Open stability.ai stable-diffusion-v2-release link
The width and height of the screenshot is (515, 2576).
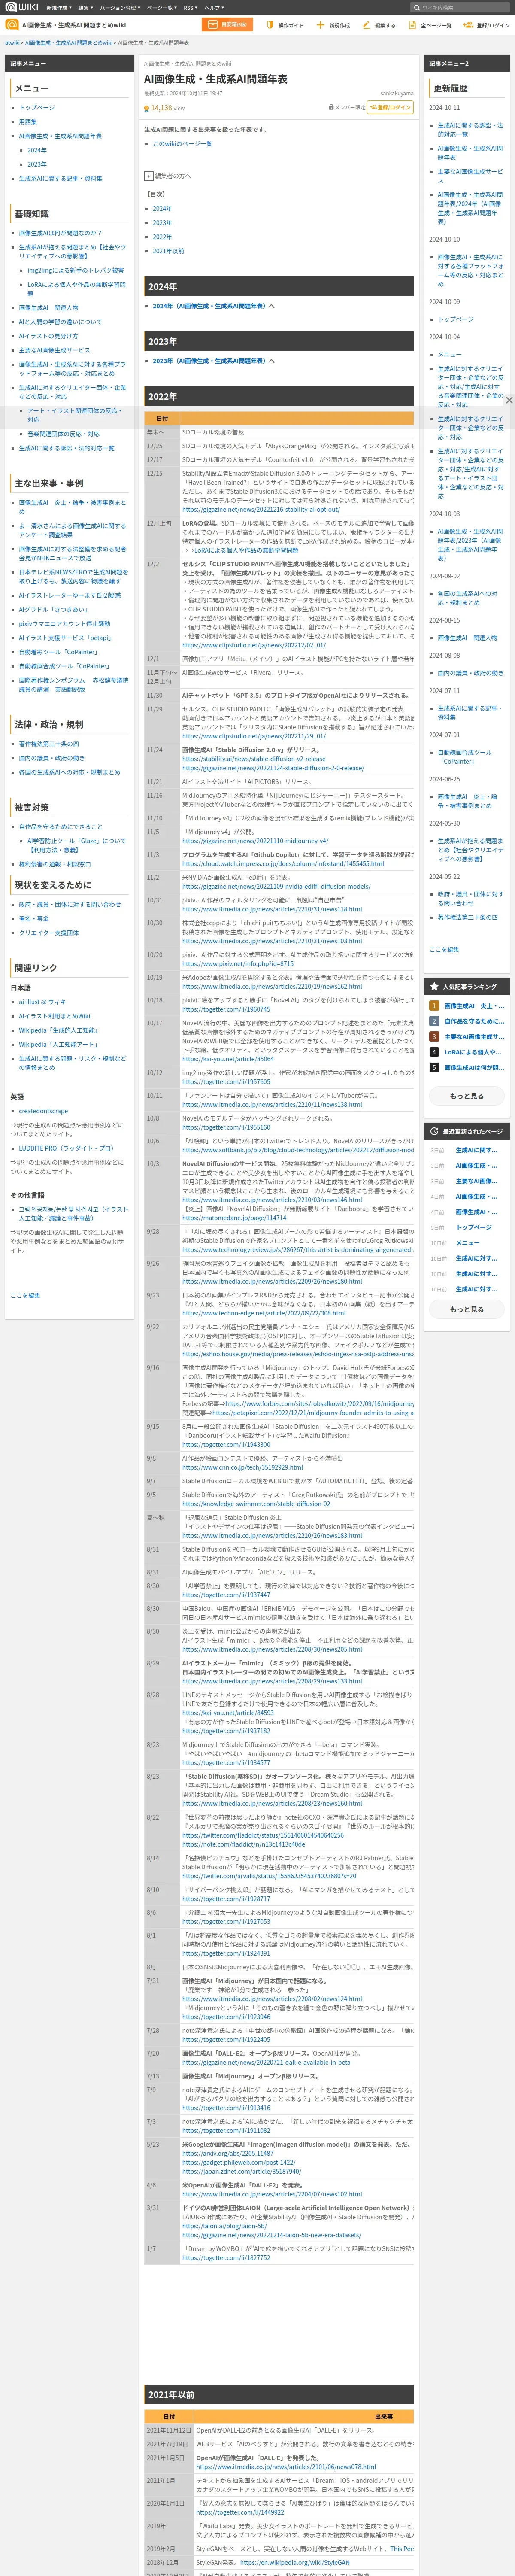point(254,759)
